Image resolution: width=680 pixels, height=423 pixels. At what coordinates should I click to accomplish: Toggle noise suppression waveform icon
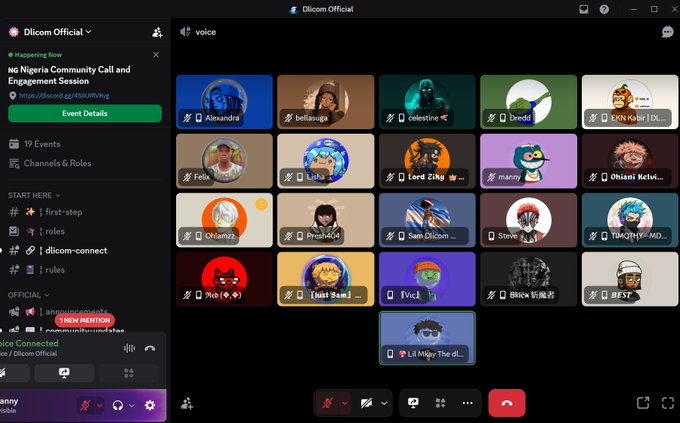129,348
